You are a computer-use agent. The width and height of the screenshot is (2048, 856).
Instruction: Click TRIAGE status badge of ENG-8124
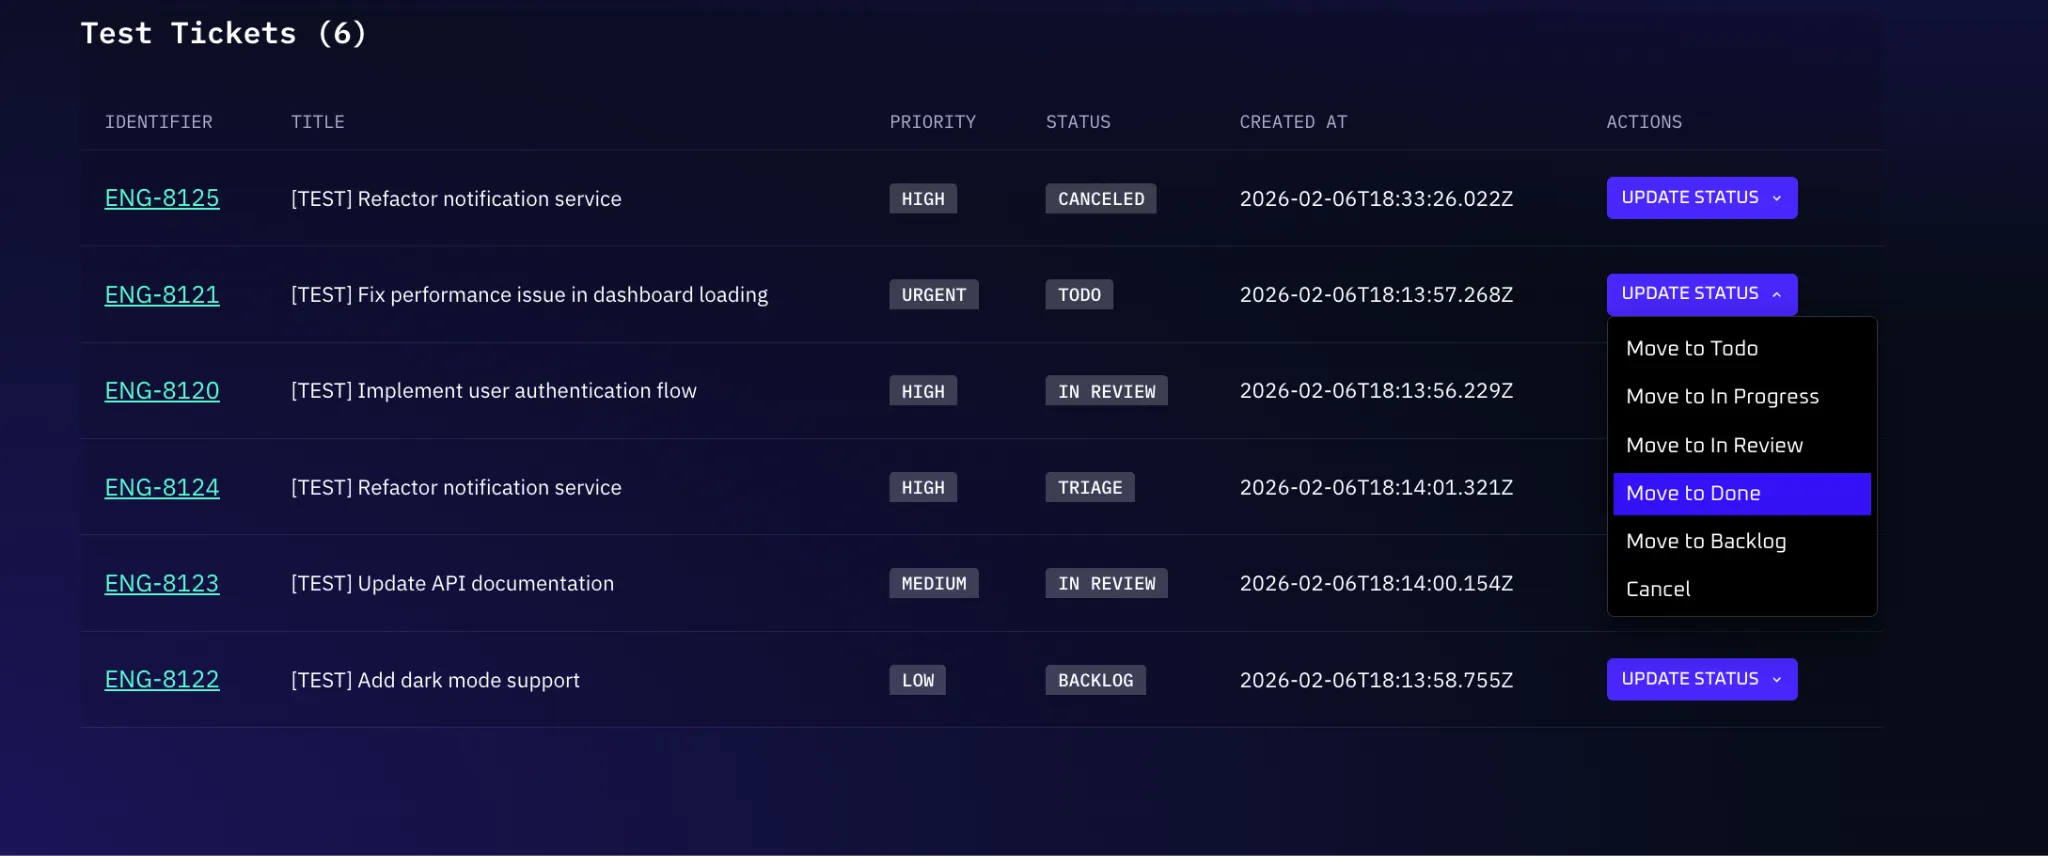coord(1090,487)
